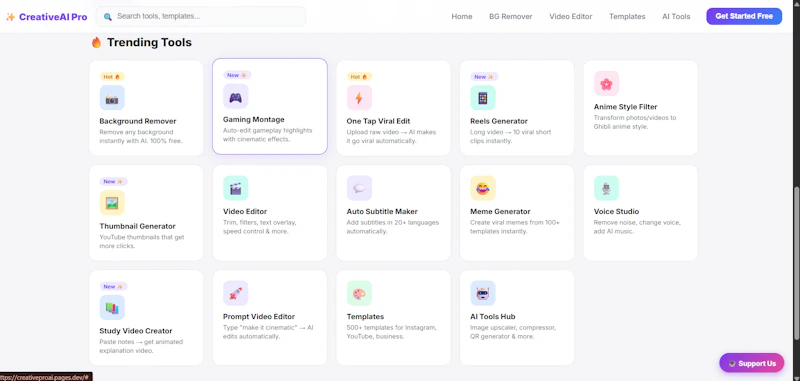This screenshot has width=800, height=381.
Task: Click the One Tap Viral Edit lightning icon
Action: coord(359,98)
